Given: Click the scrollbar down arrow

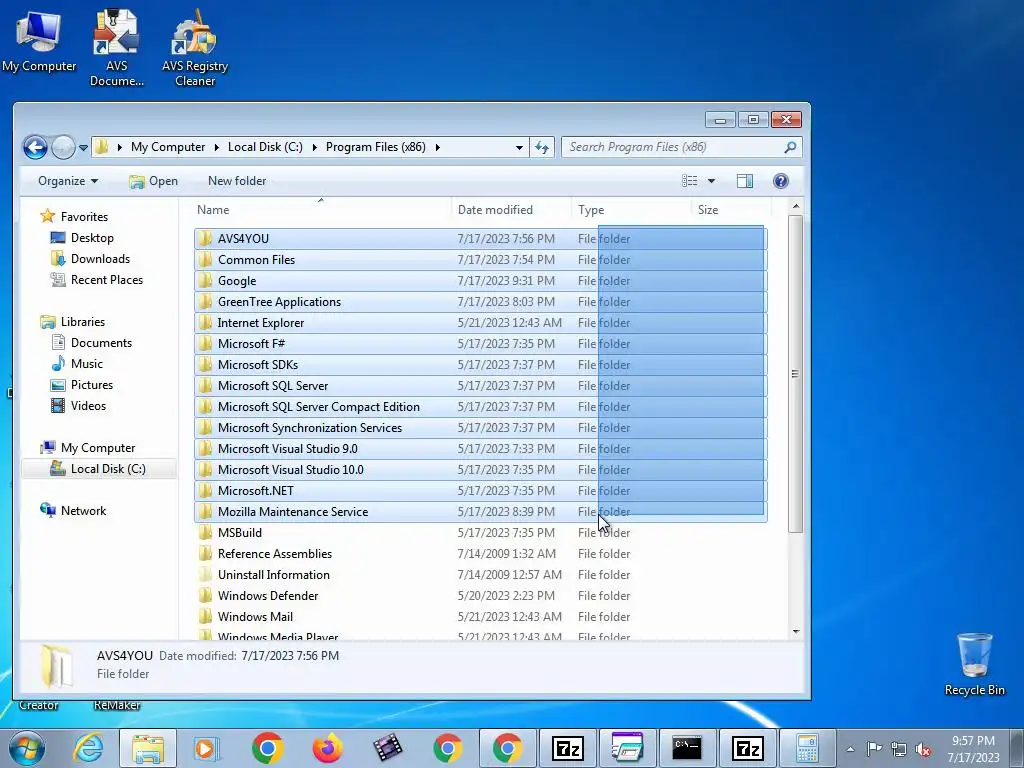Looking at the screenshot, I should pyautogui.click(x=795, y=632).
